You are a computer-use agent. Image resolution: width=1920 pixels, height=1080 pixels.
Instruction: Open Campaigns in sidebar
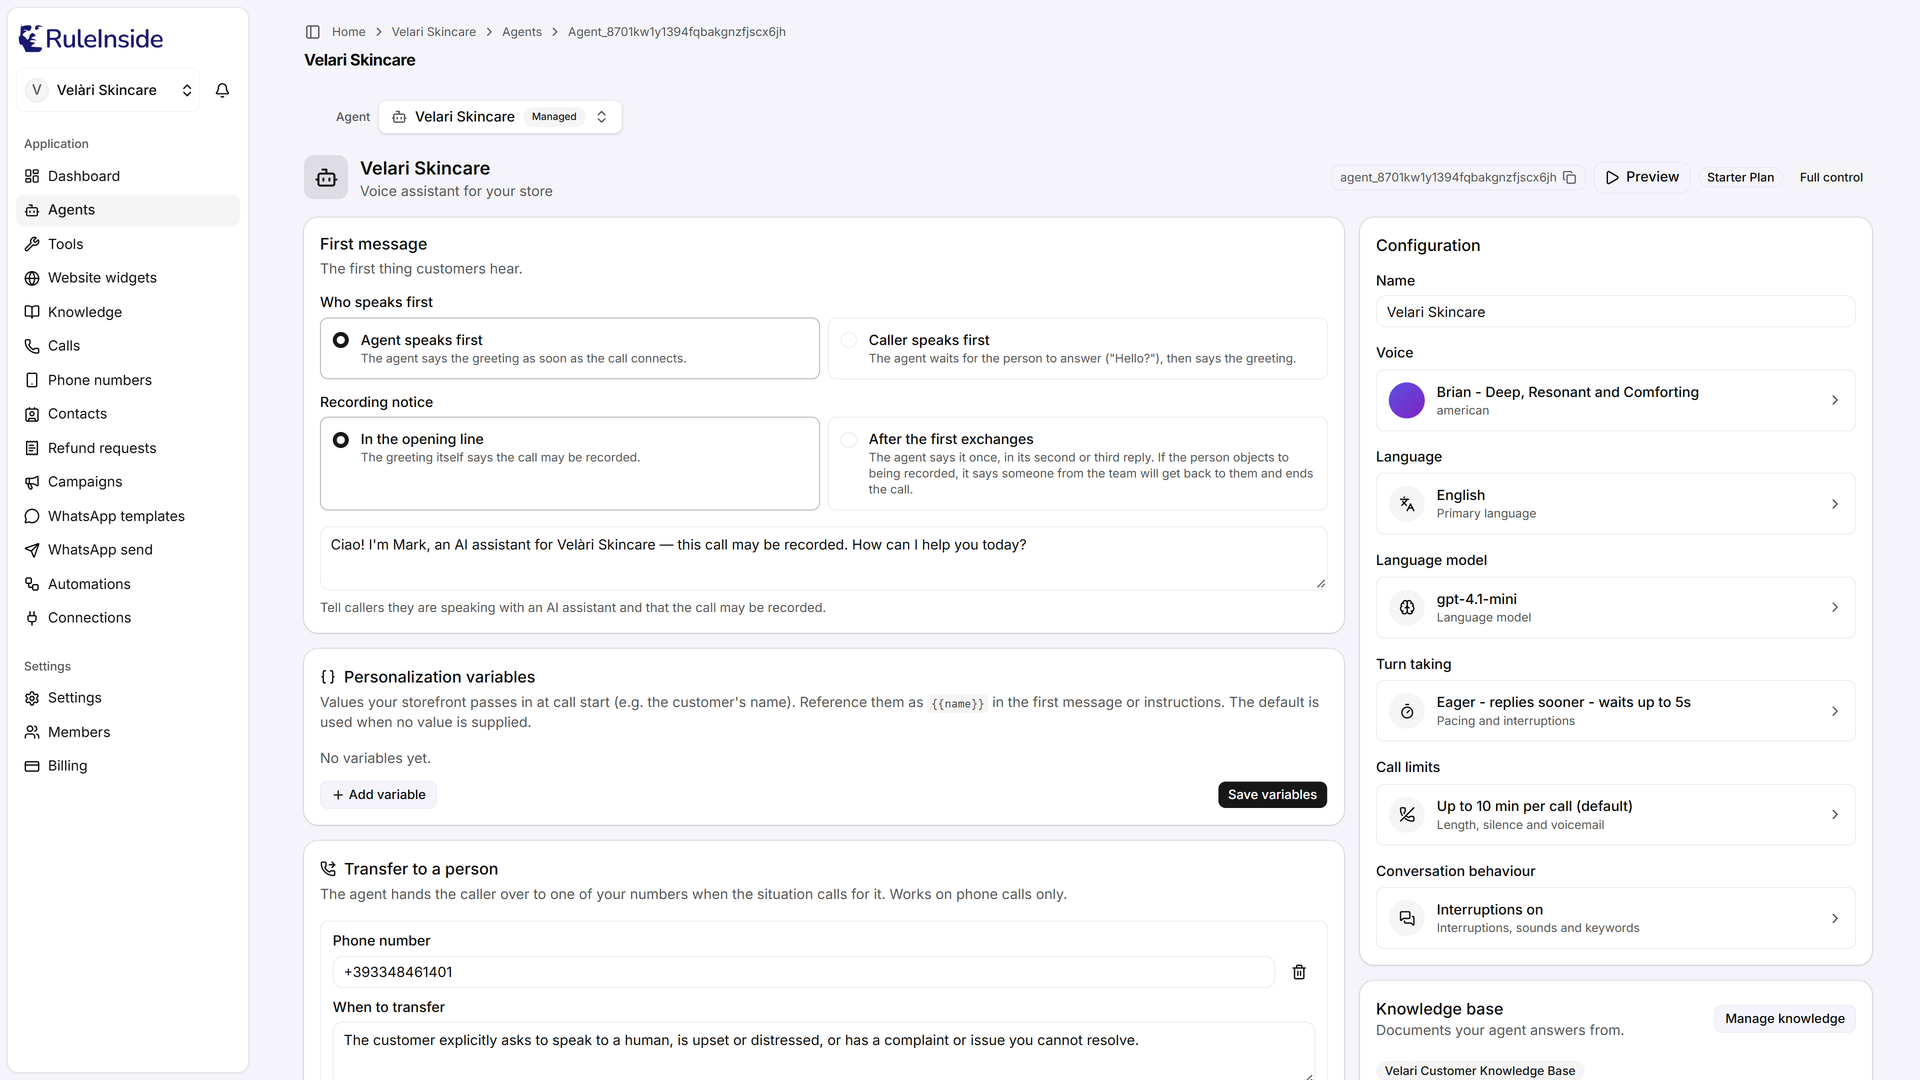tap(128, 482)
